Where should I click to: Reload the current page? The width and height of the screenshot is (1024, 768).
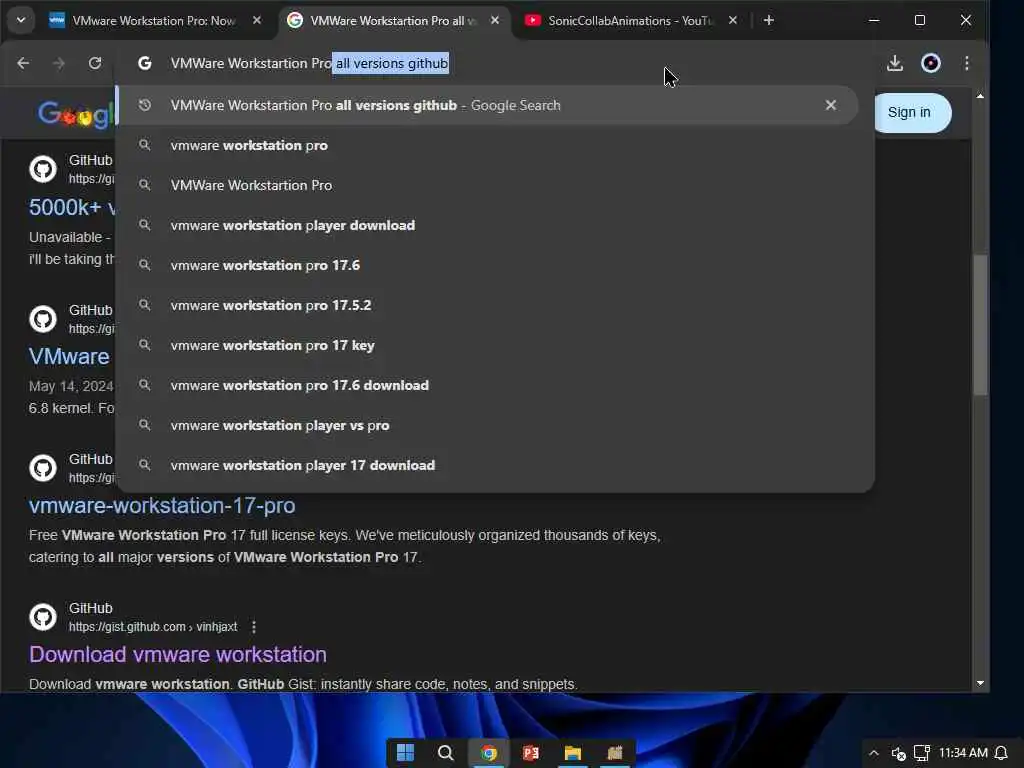point(95,63)
